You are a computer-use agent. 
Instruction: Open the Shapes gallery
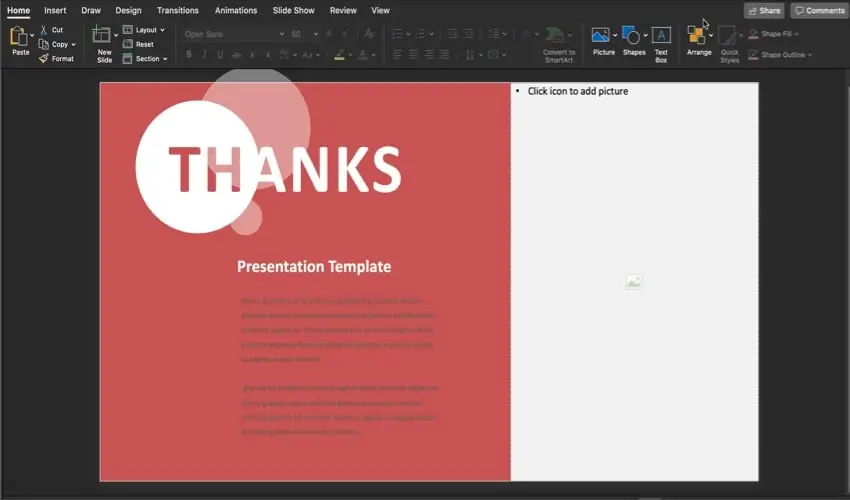pyautogui.click(x=632, y=36)
